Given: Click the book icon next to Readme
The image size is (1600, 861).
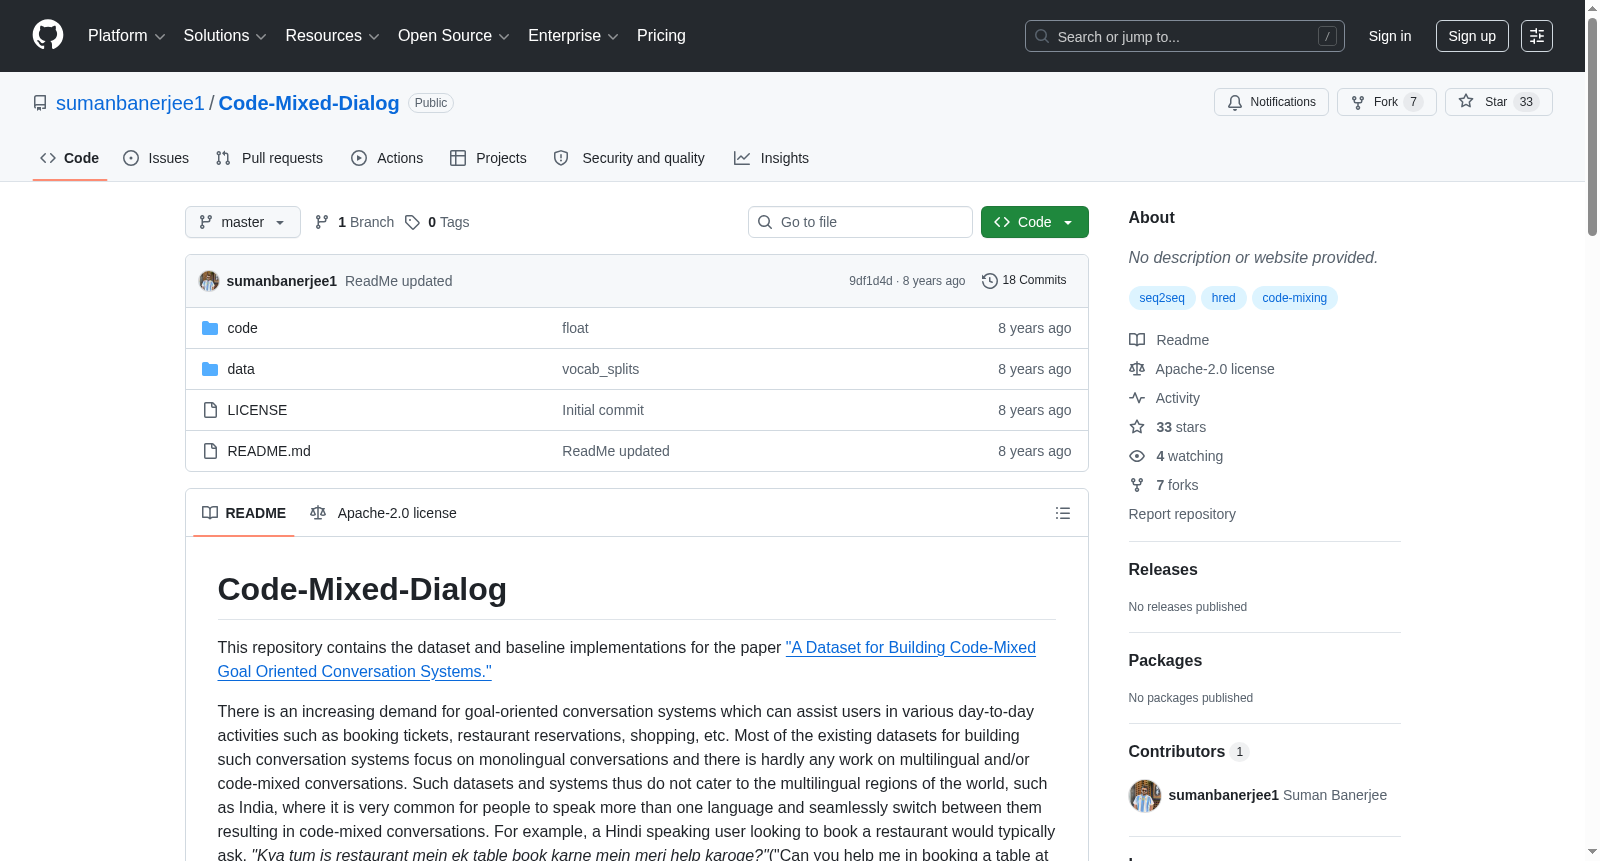Looking at the screenshot, I should pos(1137,340).
